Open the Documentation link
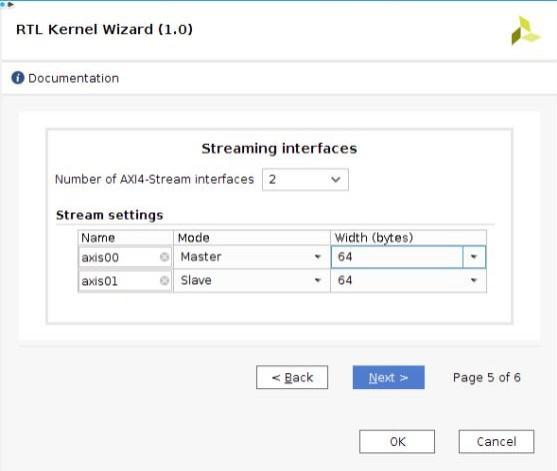The image size is (557, 471). 74,78
